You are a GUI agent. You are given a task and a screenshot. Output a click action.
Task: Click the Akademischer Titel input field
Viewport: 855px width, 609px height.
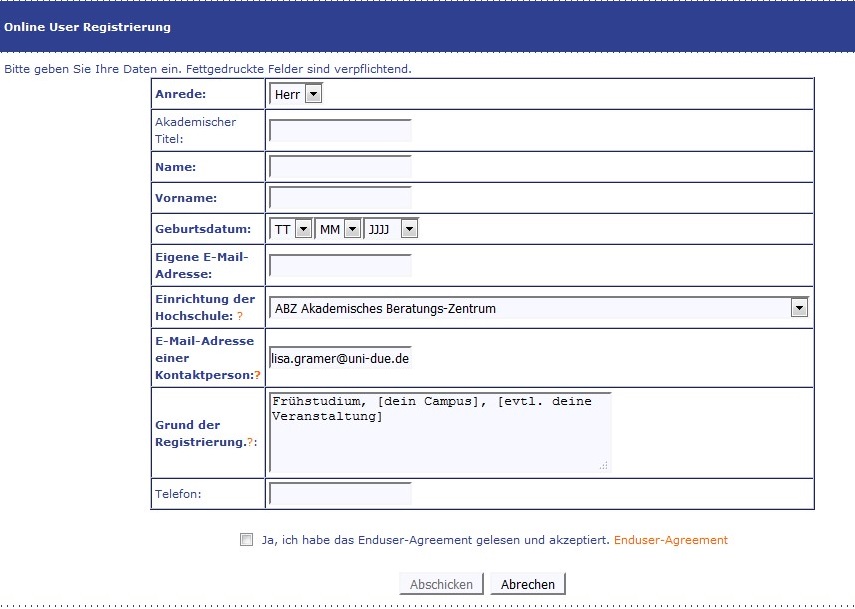click(340, 130)
